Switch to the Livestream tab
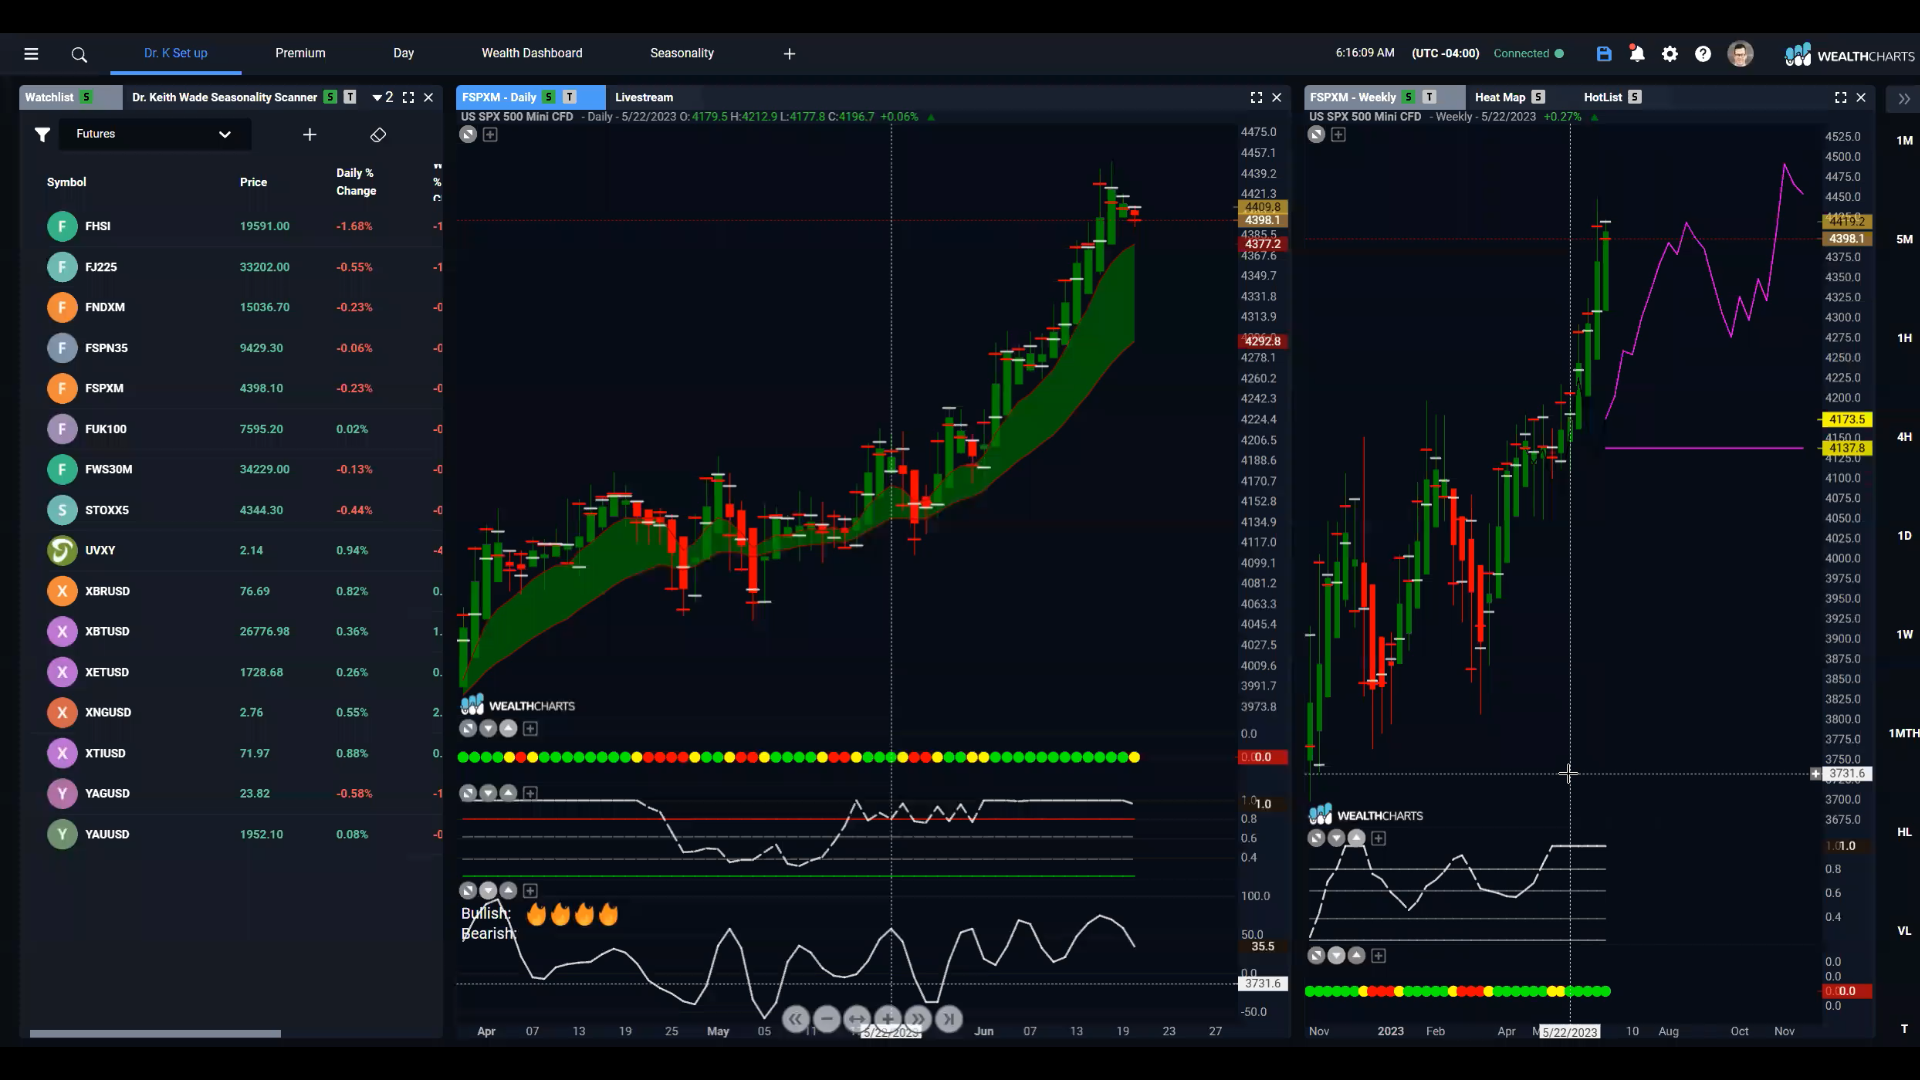 coord(644,97)
